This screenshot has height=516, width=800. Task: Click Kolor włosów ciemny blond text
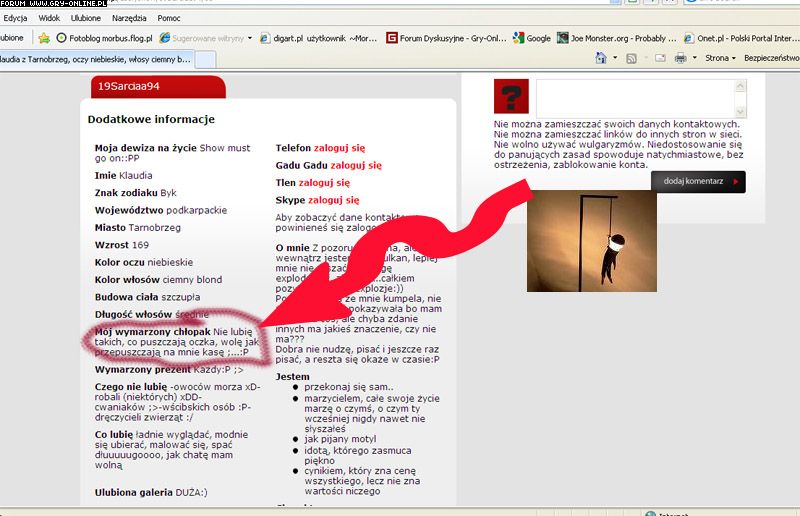[x=158, y=280]
